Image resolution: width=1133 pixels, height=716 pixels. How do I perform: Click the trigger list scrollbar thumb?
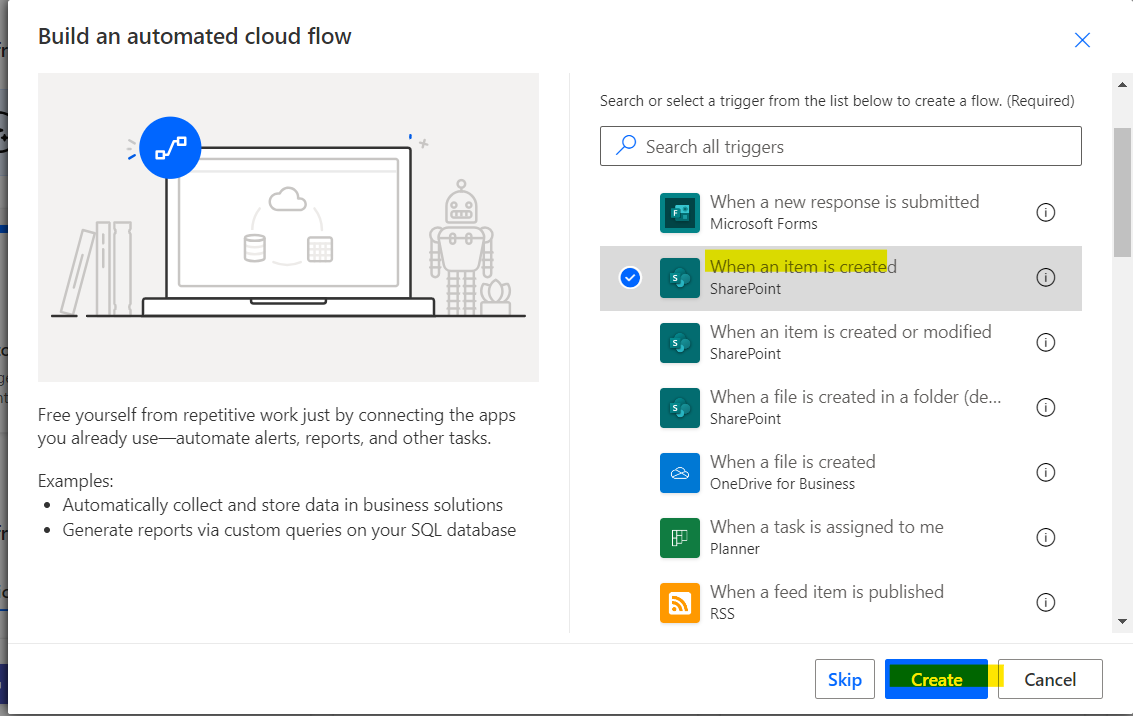(x=1122, y=192)
